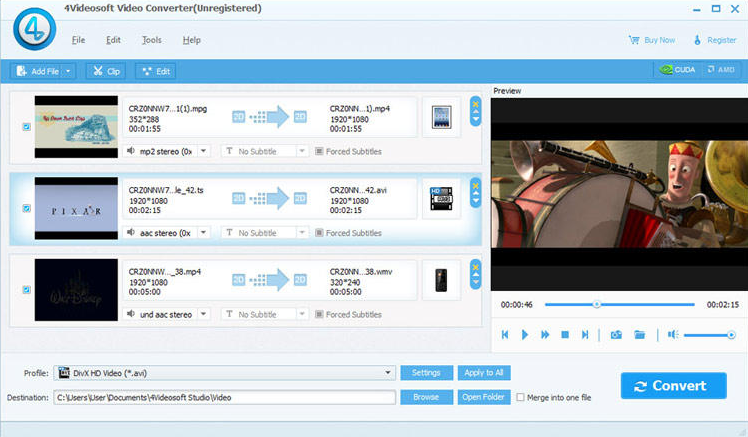
Task: Enable Merge into one file
Action: pyautogui.click(x=520, y=397)
